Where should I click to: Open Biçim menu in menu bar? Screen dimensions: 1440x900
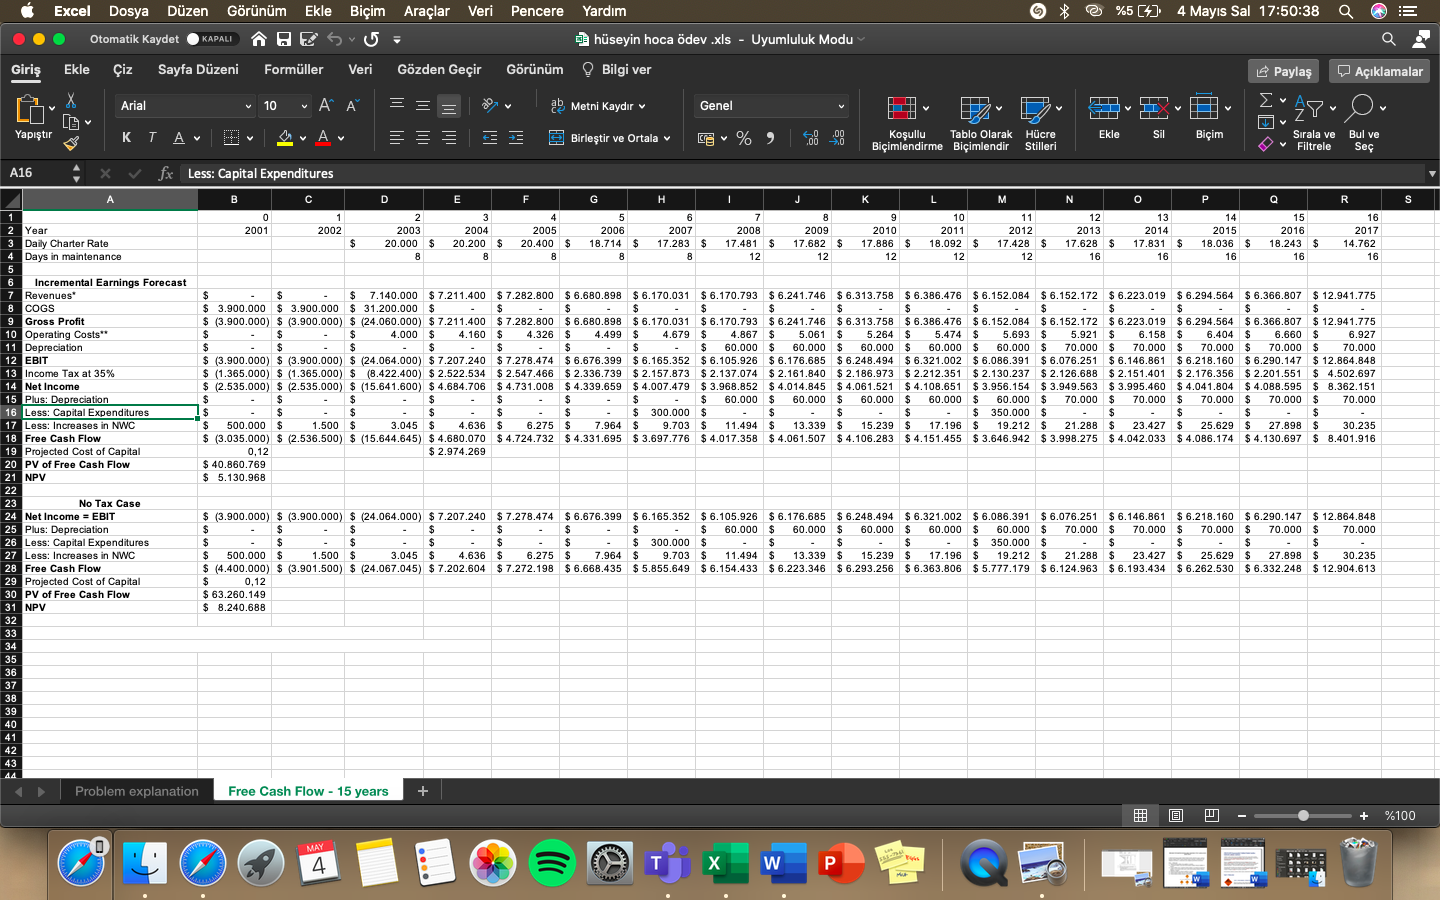367,11
